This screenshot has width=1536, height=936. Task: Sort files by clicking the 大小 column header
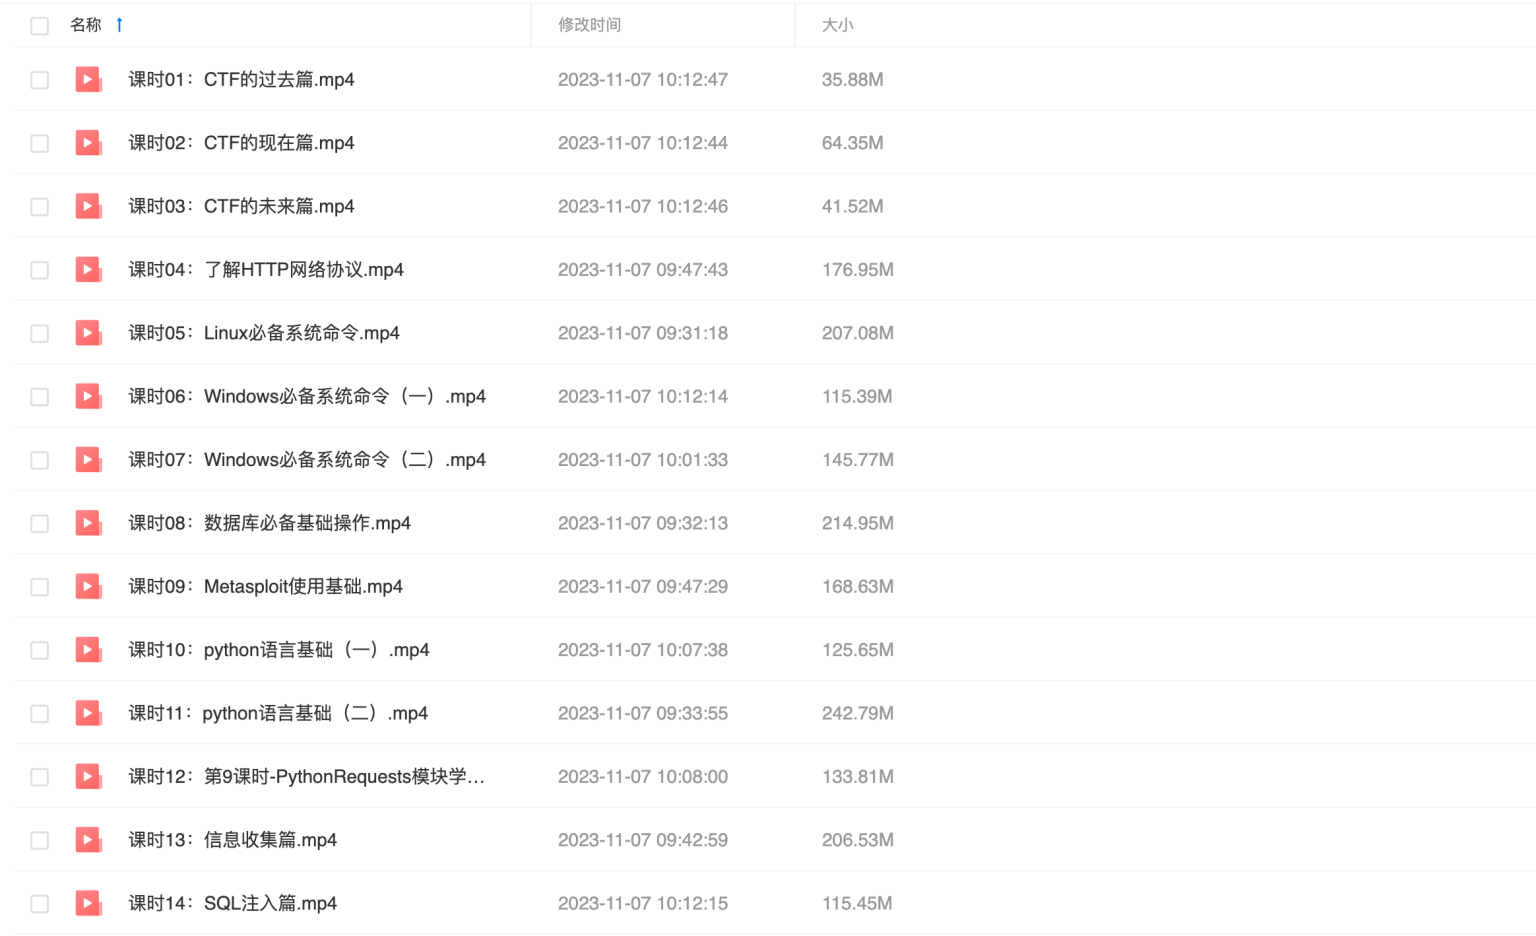837,25
